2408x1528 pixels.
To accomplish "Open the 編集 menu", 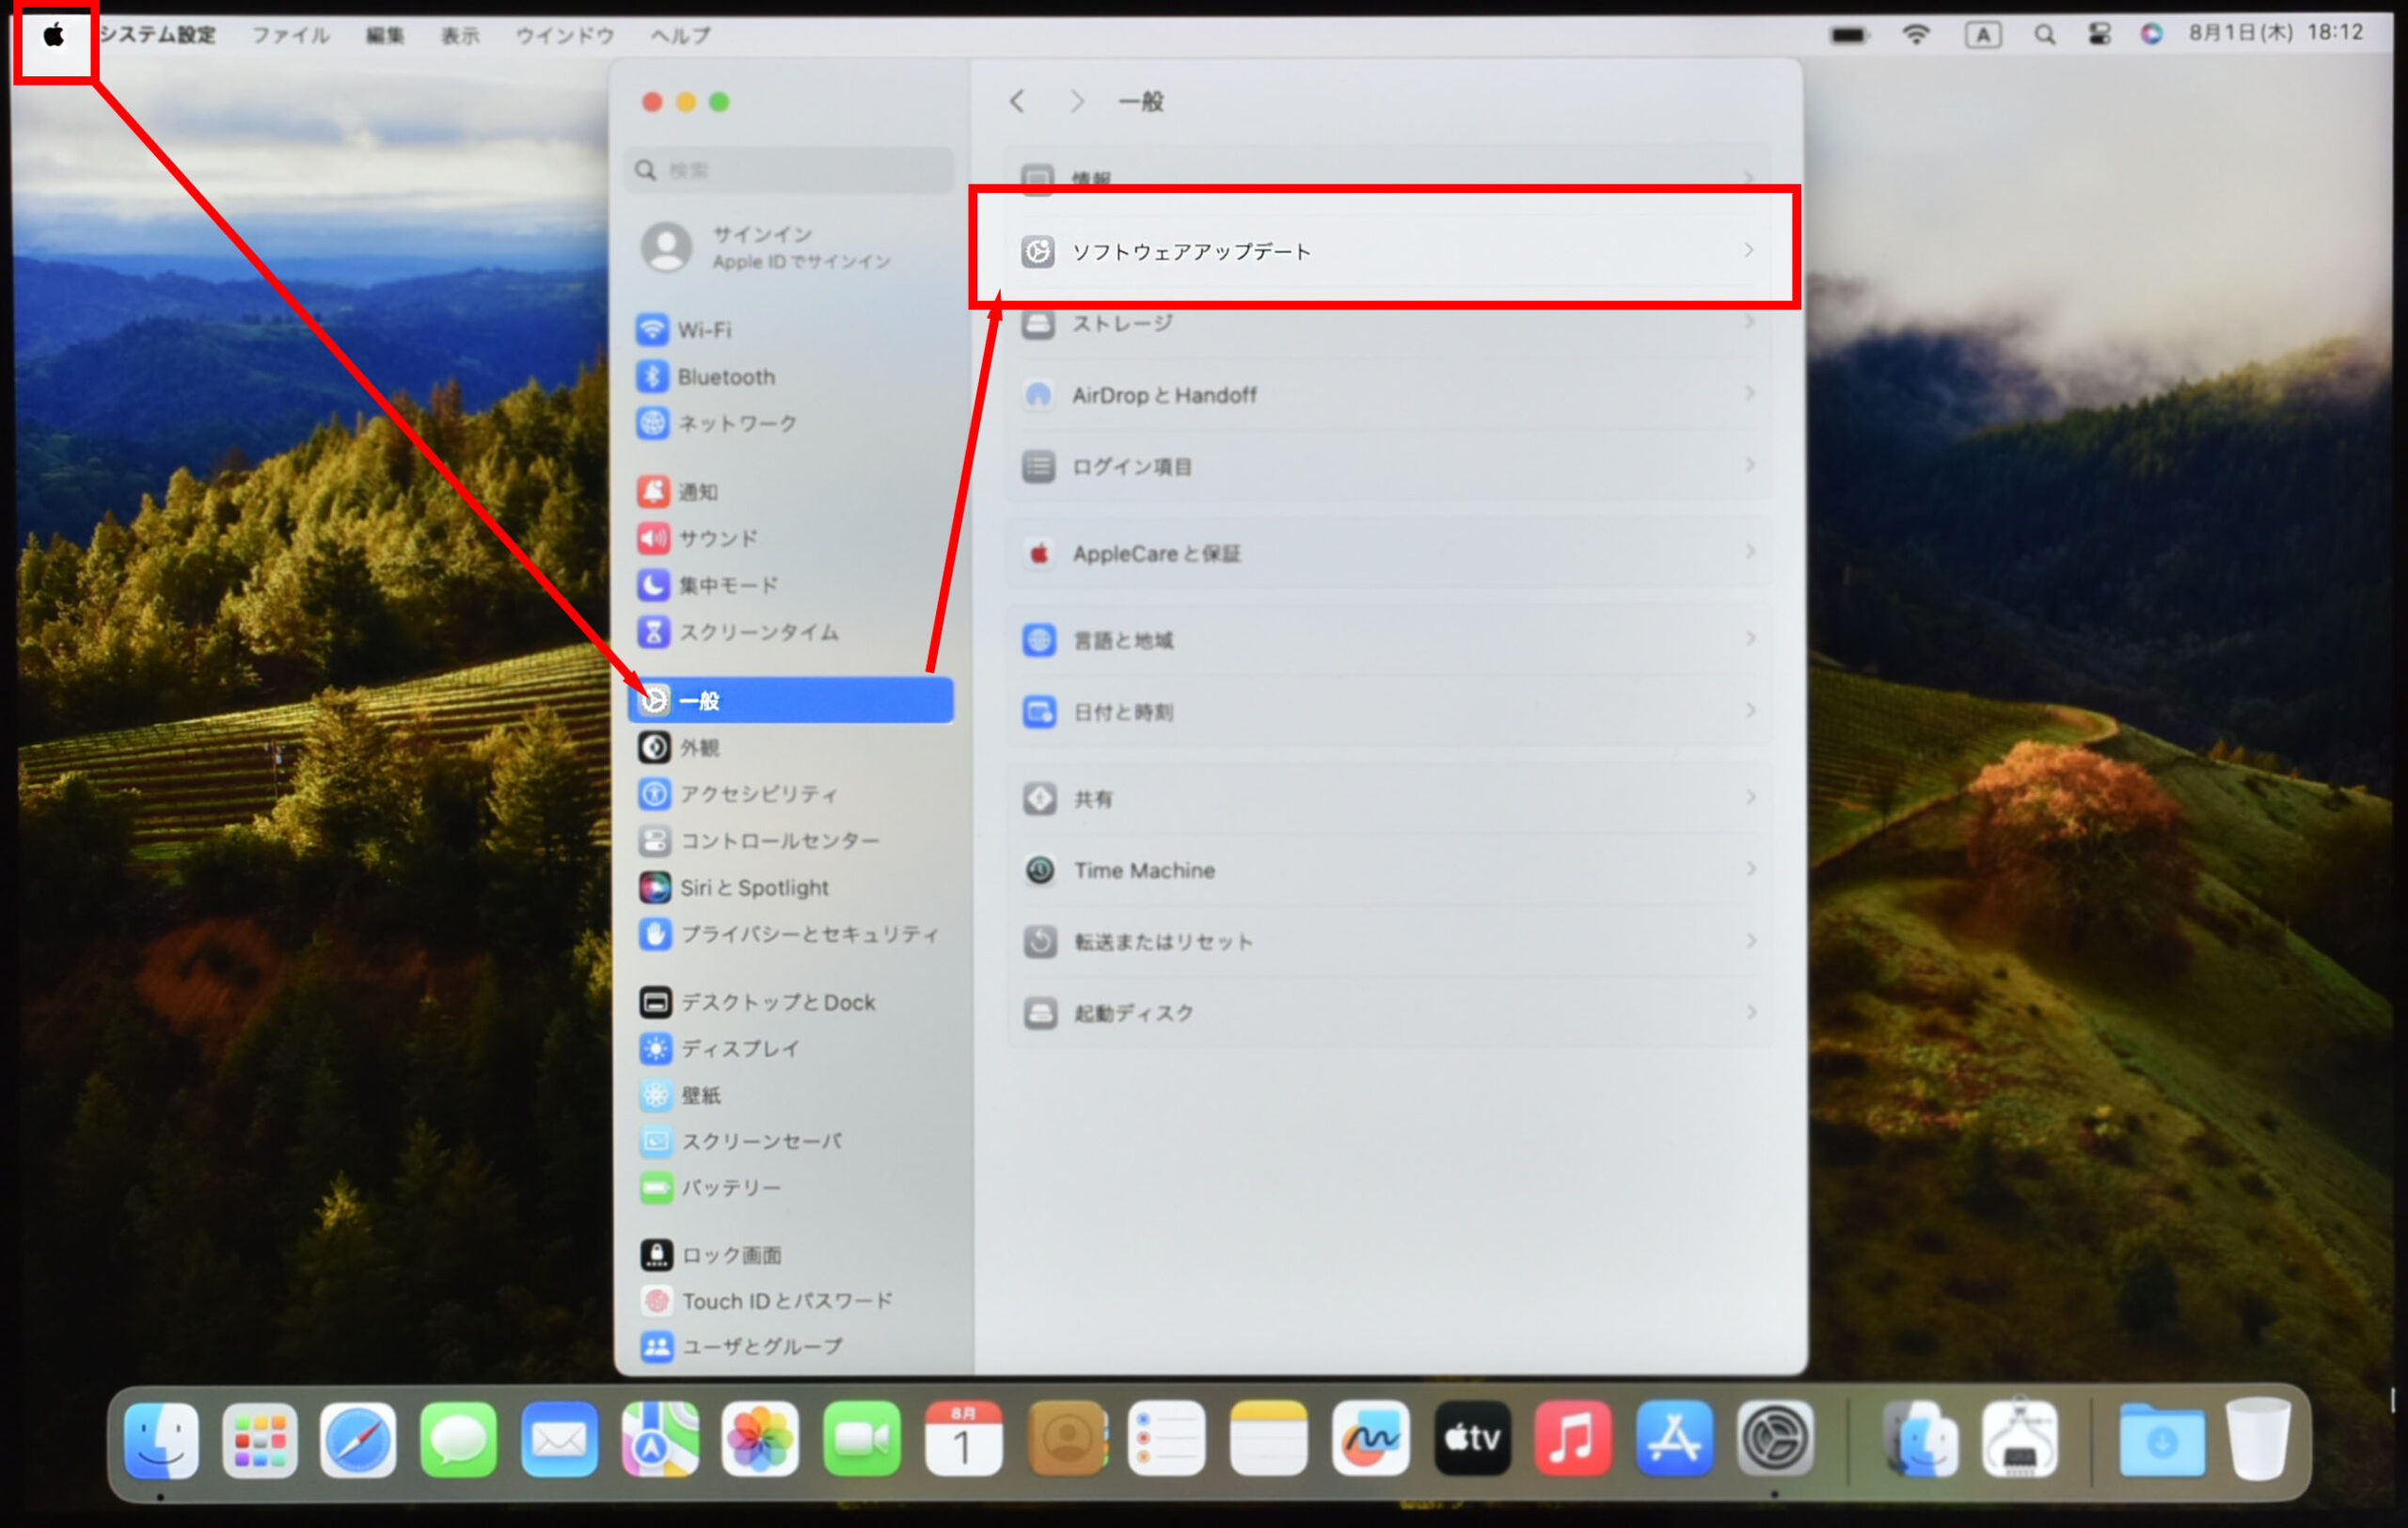I will 385,35.
